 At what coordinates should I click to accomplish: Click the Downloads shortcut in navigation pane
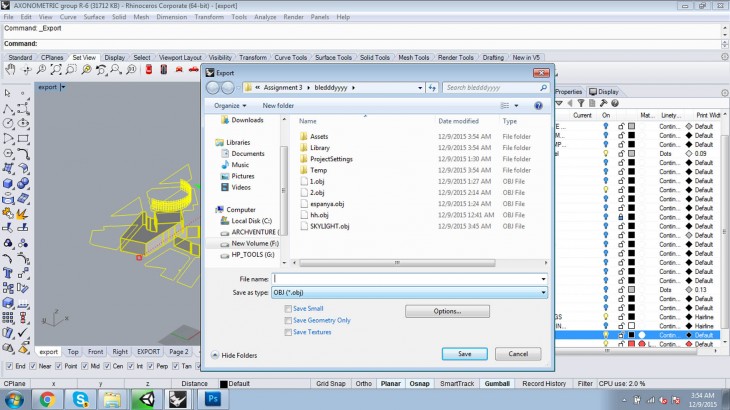[247, 120]
